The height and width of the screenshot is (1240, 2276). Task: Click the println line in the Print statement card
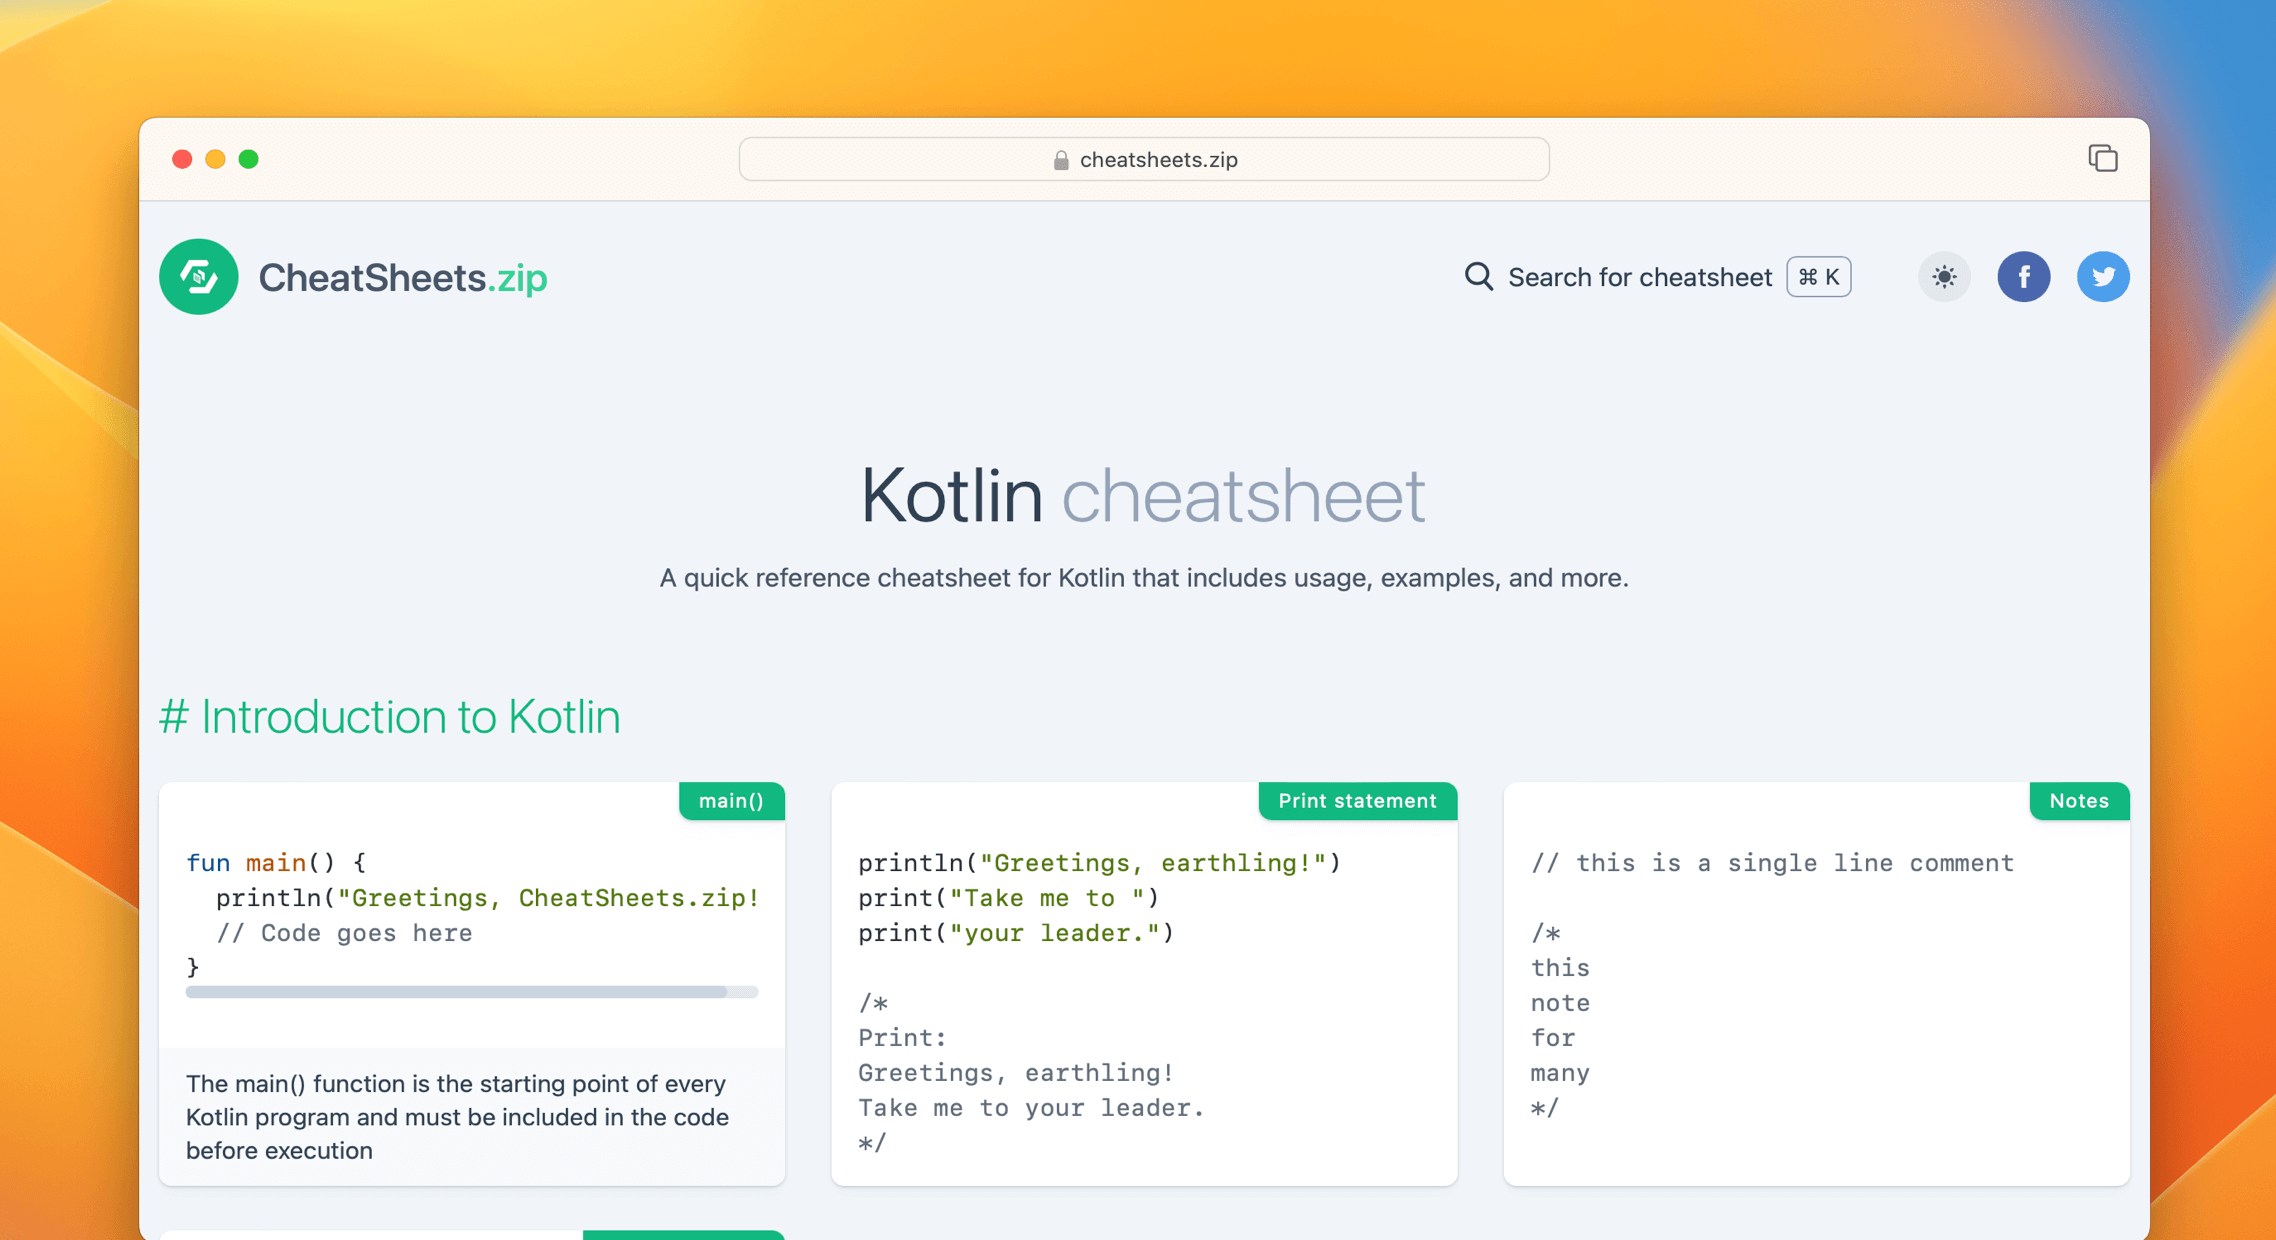pyautogui.click(x=1100, y=862)
